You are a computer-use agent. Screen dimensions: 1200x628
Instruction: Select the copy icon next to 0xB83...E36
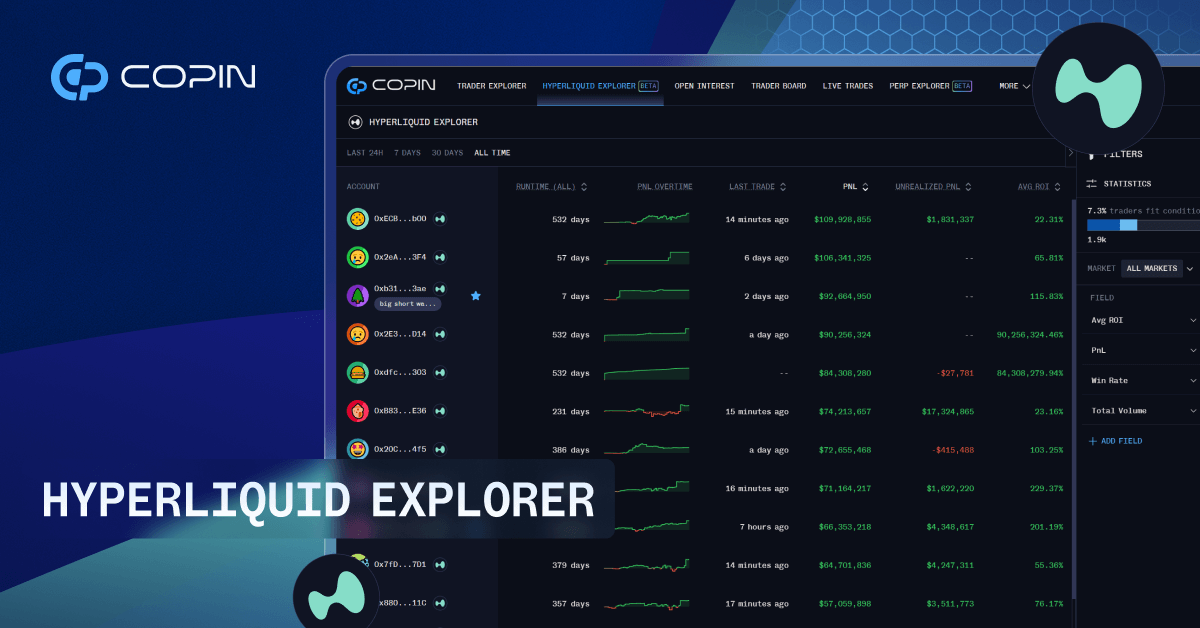(439, 410)
